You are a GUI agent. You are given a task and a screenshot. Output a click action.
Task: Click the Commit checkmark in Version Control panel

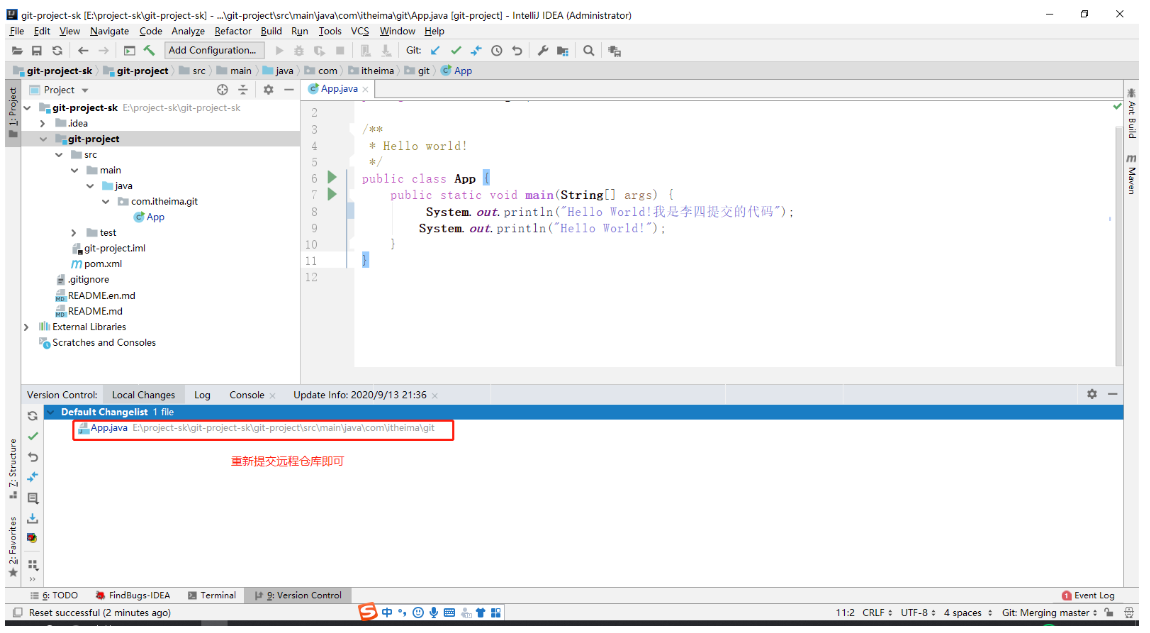coord(32,436)
